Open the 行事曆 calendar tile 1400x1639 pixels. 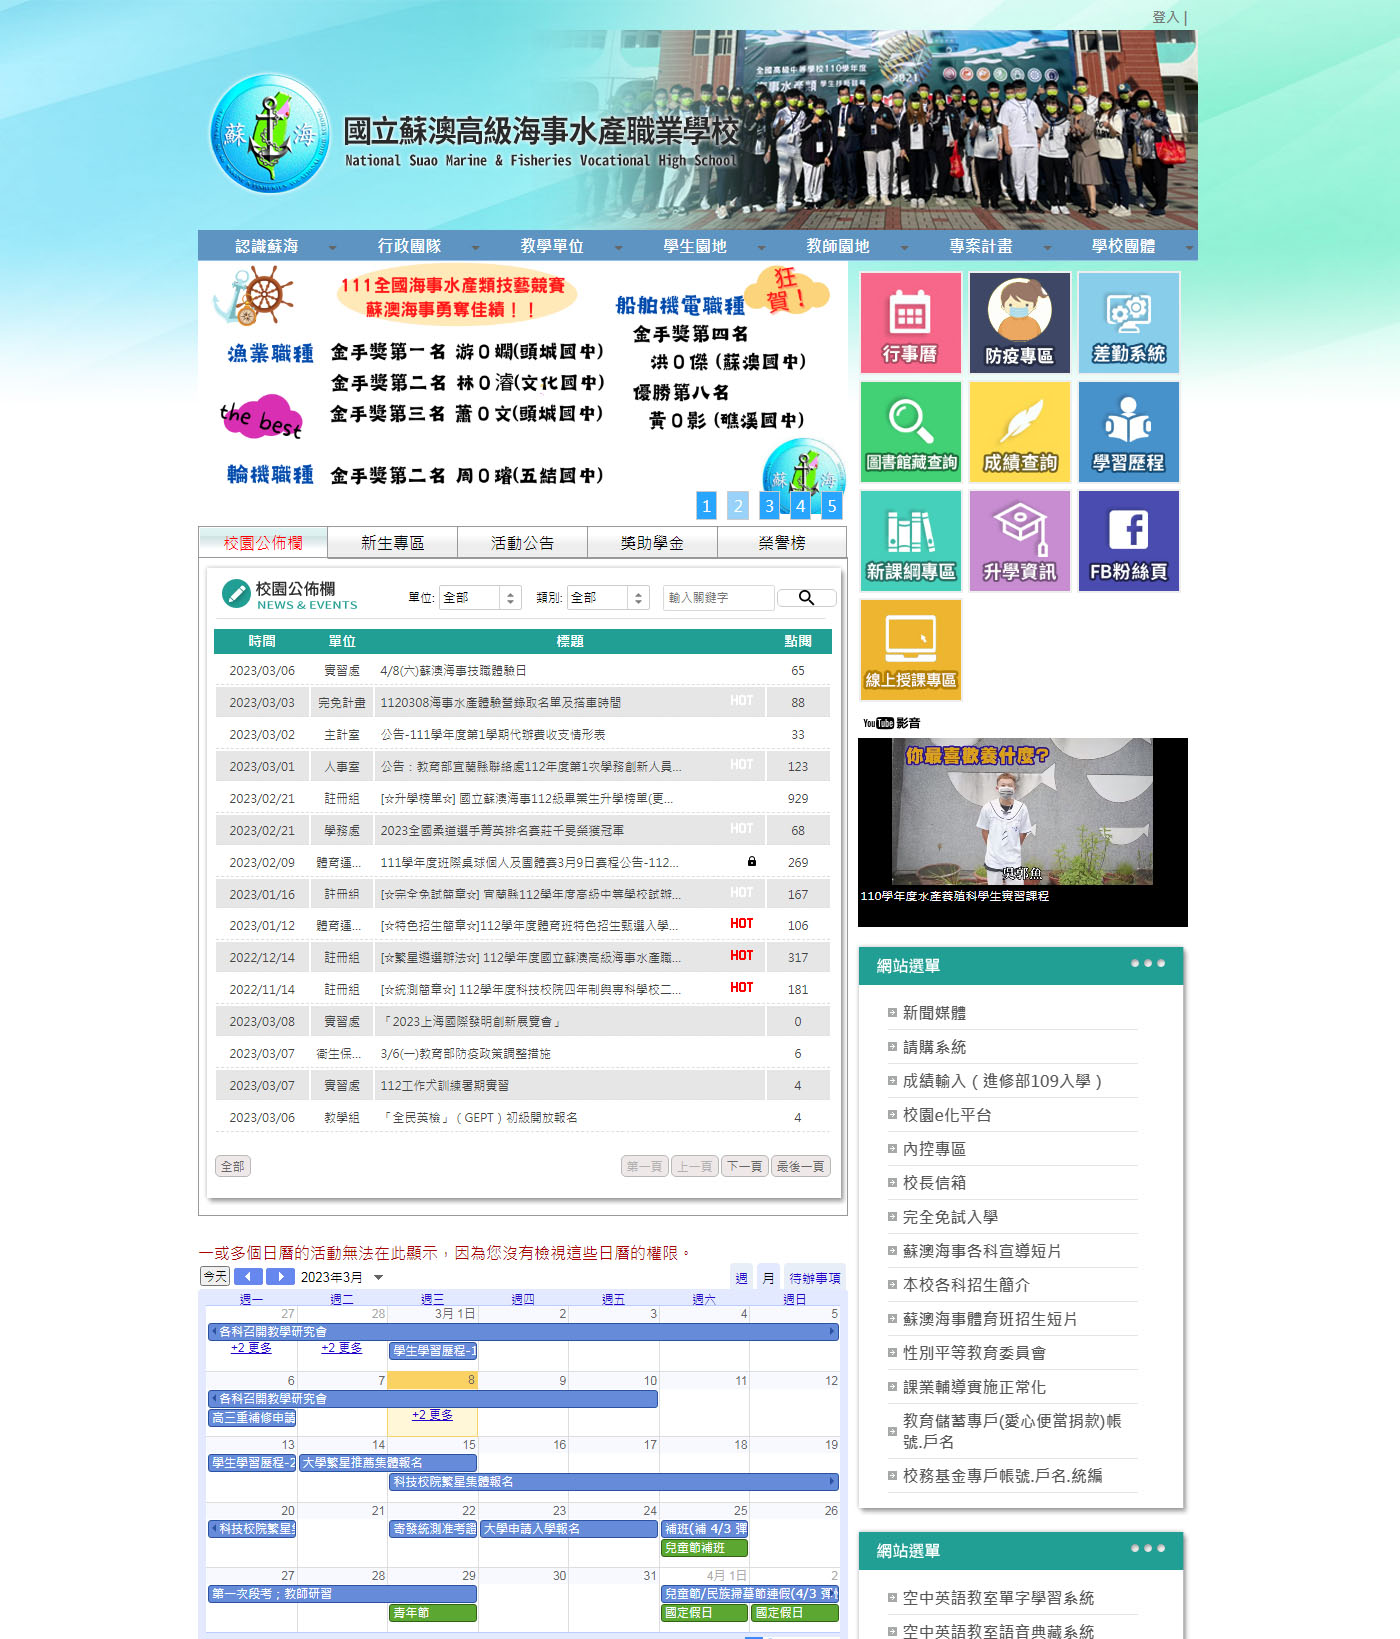coord(910,323)
